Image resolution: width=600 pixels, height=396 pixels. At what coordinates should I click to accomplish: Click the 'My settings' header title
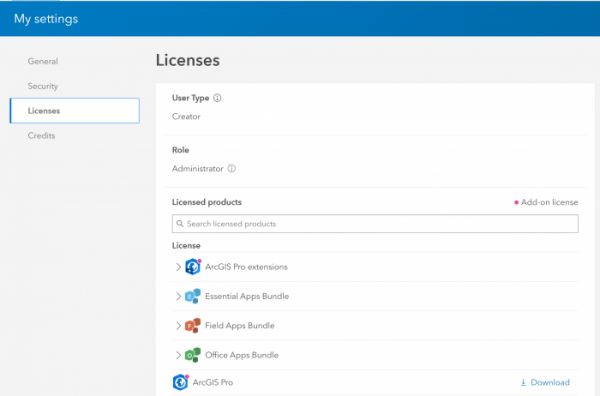(46, 19)
